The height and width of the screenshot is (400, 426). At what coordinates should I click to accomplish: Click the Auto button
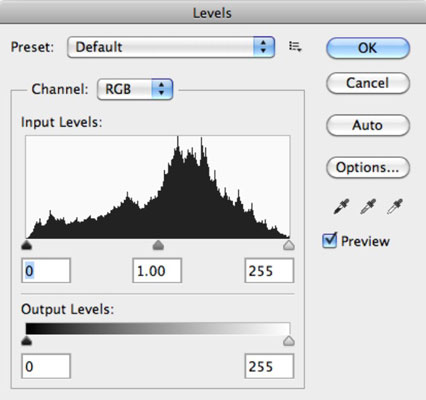[x=368, y=125]
